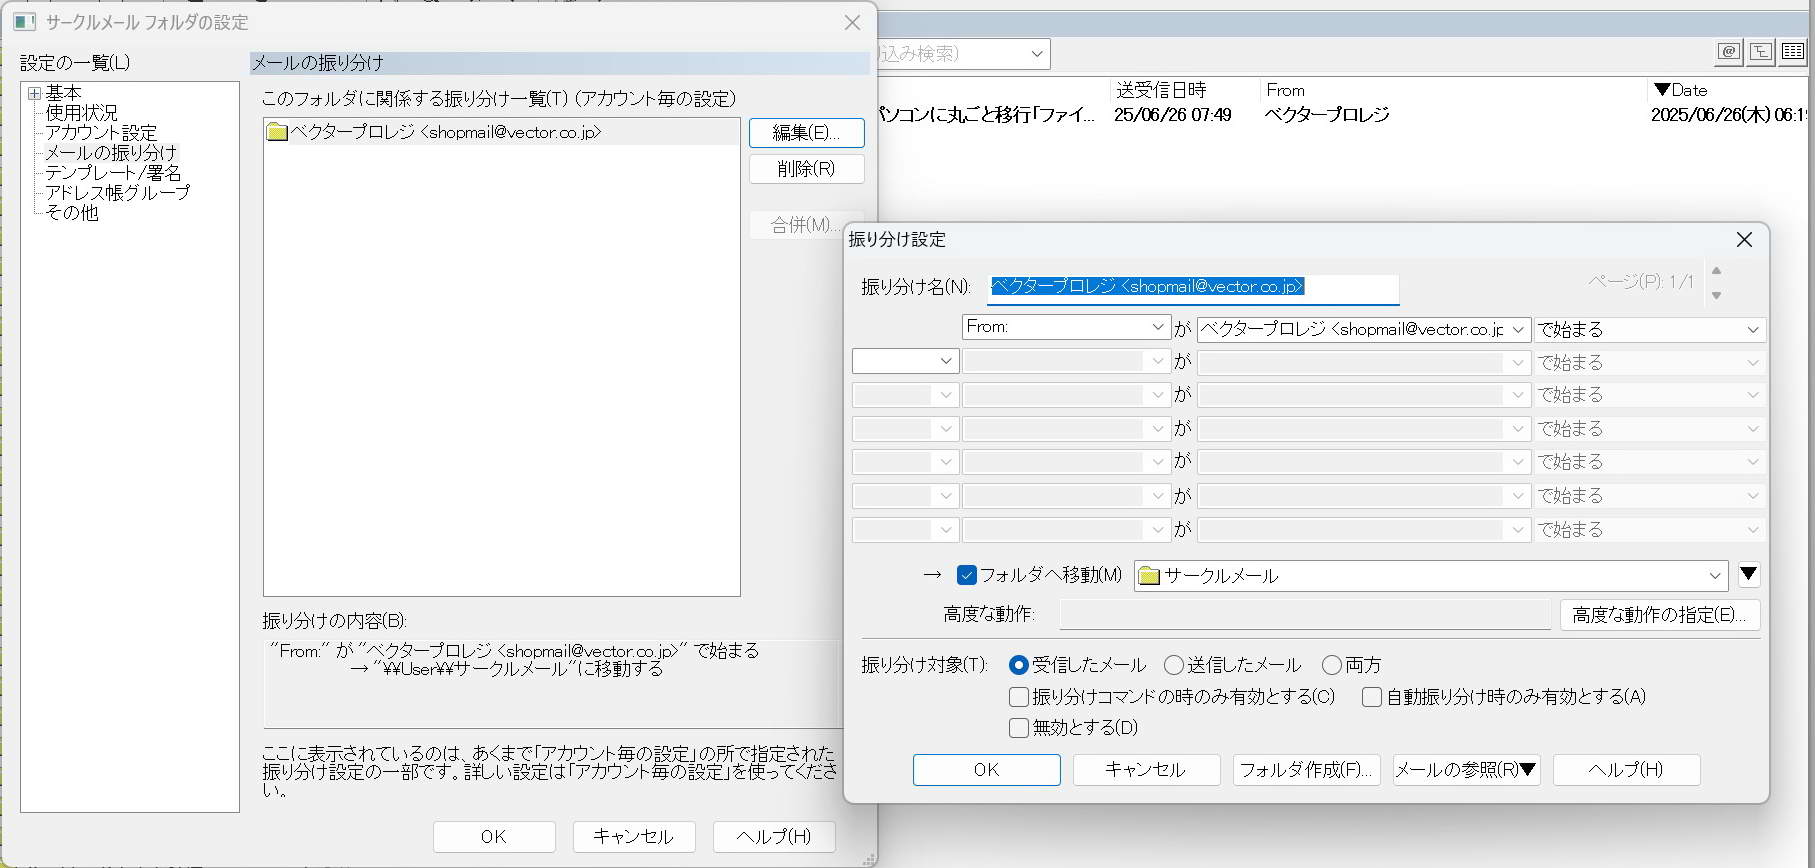Click the black triangle beside folder dropdown
The height and width of the screenshot is (868, 1815).
[1748, 575]
